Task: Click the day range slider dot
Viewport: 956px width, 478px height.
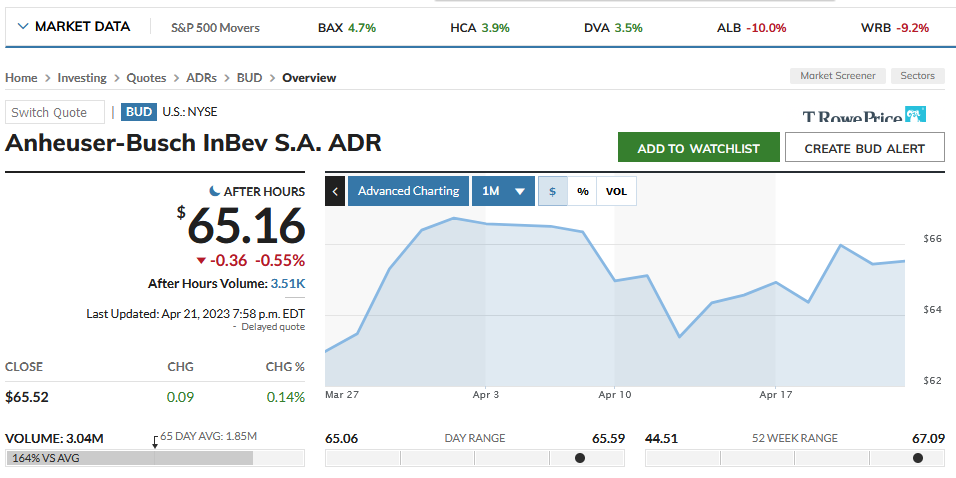Action: 580,458
